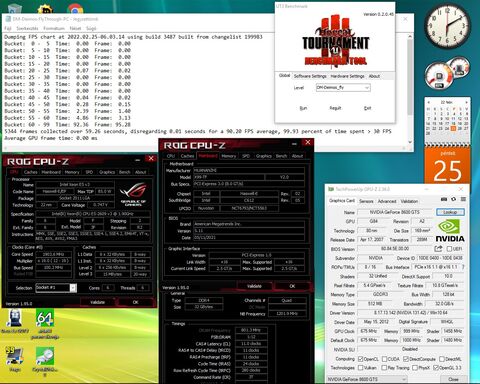Screen dimensions: 480x384
Task: Open the GPU-Z hamburger menu
Action: [463, 199]
